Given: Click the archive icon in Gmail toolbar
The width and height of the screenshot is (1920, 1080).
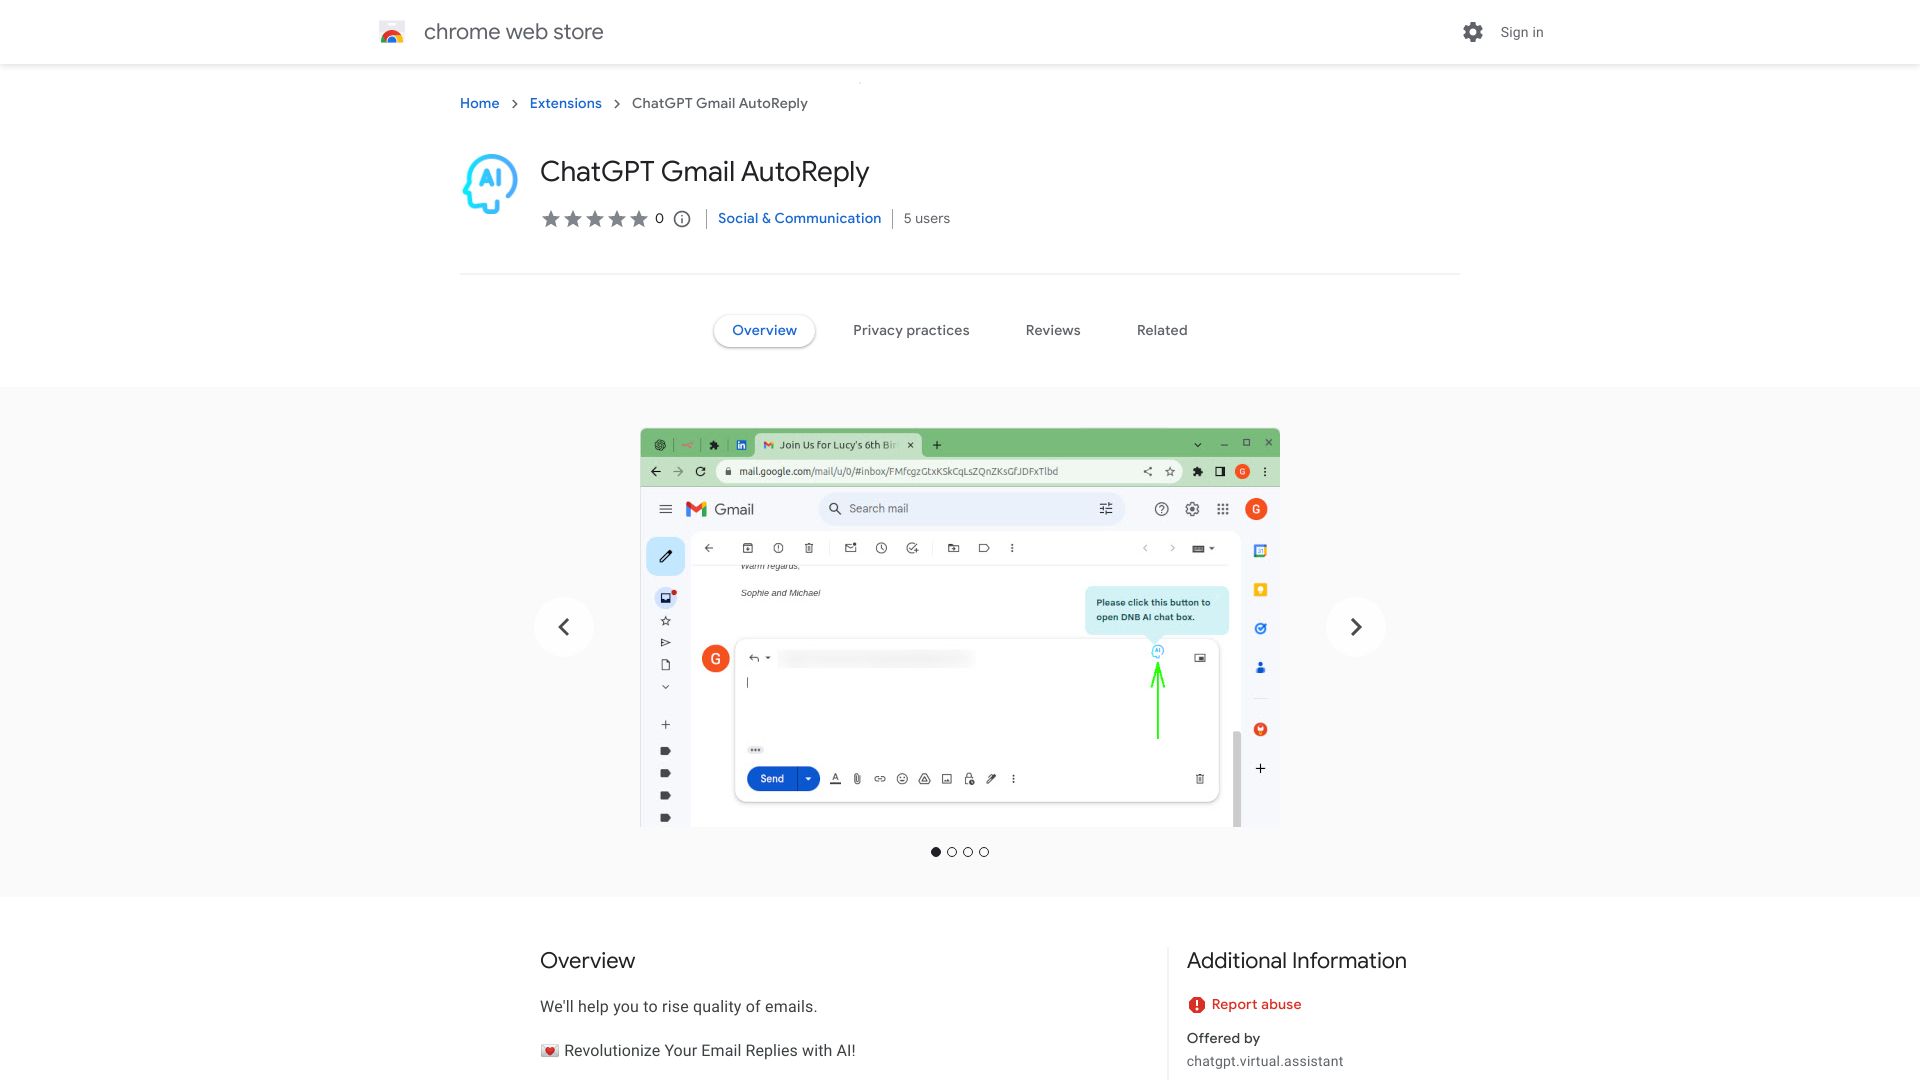Looking at the screenshot, I should pyautogui.click(x=748, y=547).
